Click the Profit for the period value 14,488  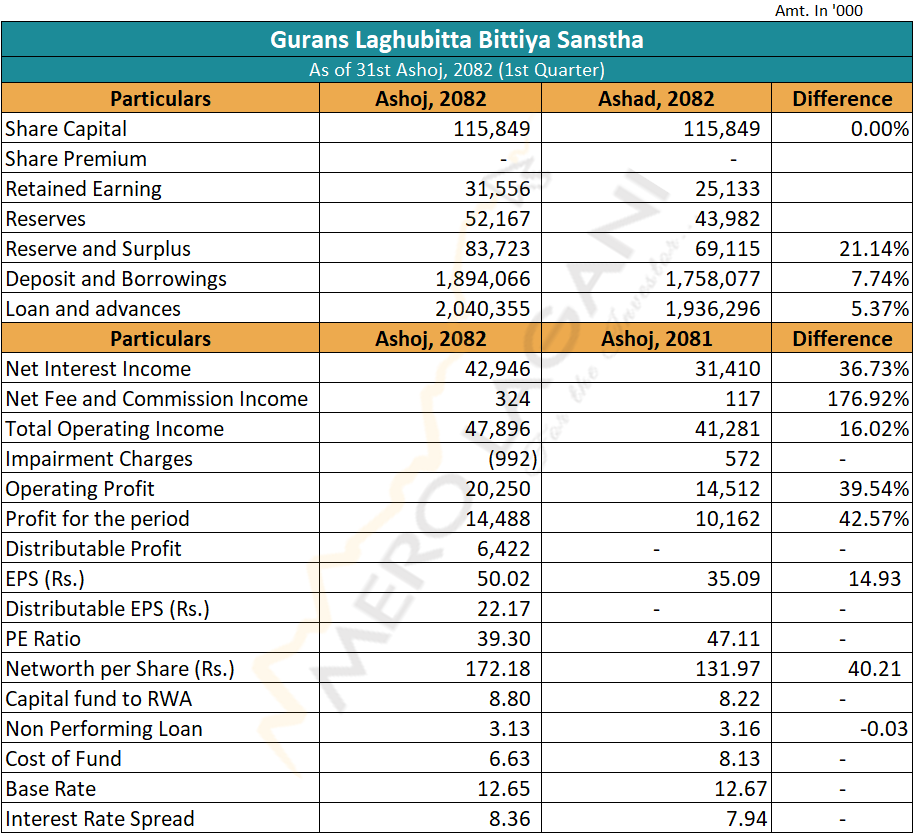[x=498, y=519]
